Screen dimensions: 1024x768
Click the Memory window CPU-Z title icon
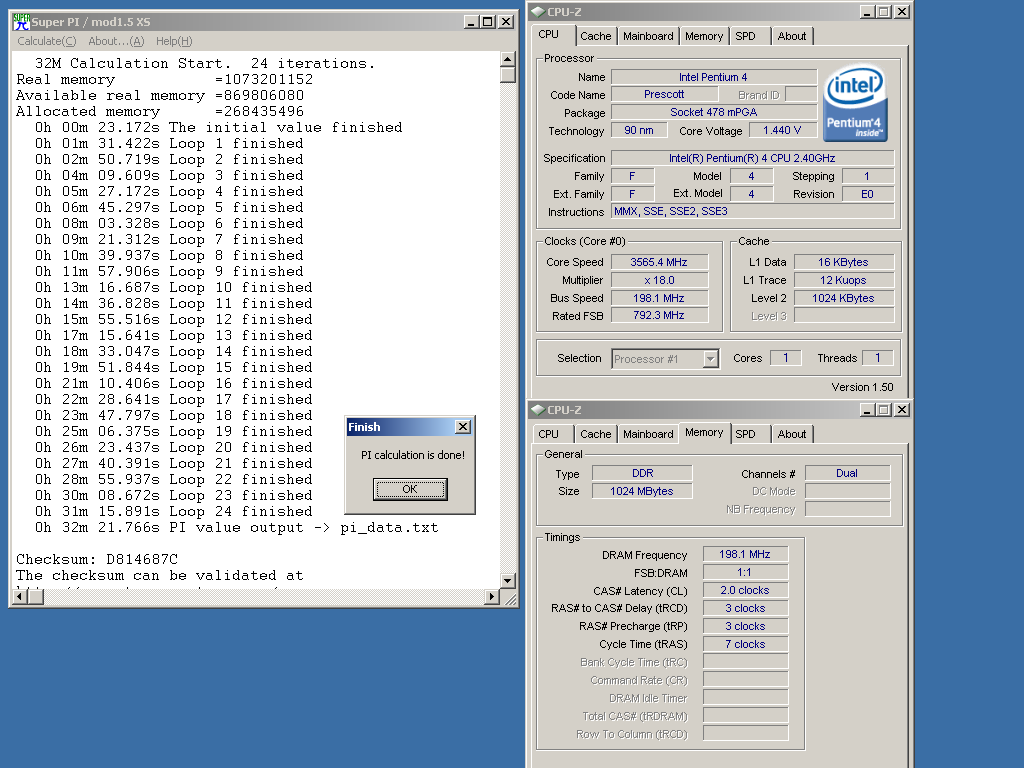(537, 409)
